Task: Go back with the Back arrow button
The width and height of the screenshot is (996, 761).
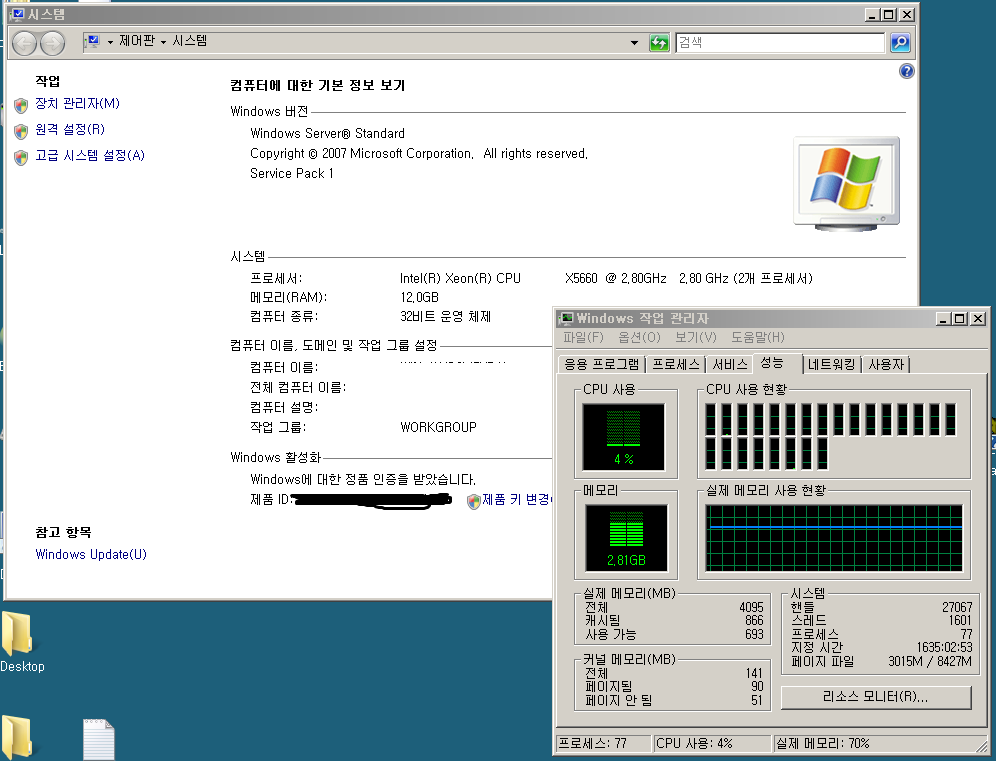Action: 24,43
